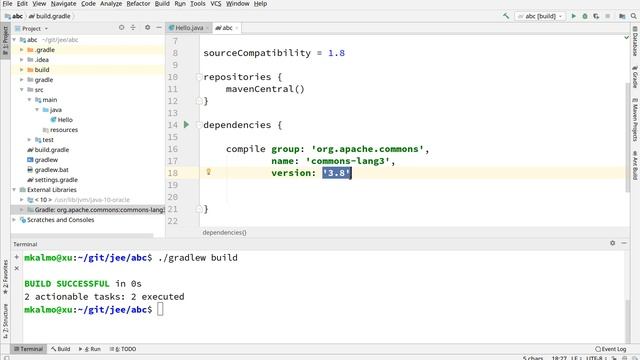Open the VCS menu

tap(216, 4)
